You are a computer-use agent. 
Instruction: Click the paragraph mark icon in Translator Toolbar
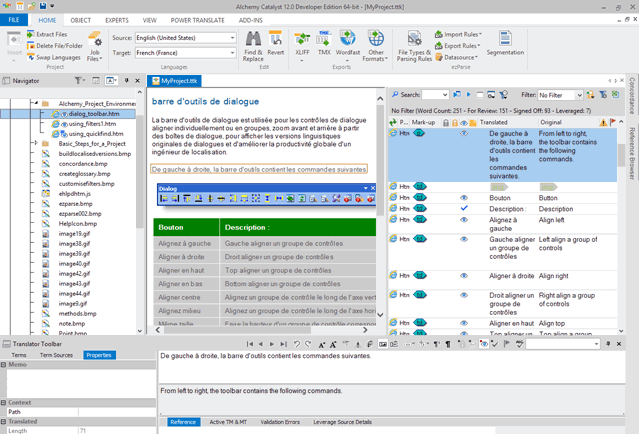[448, 344]
